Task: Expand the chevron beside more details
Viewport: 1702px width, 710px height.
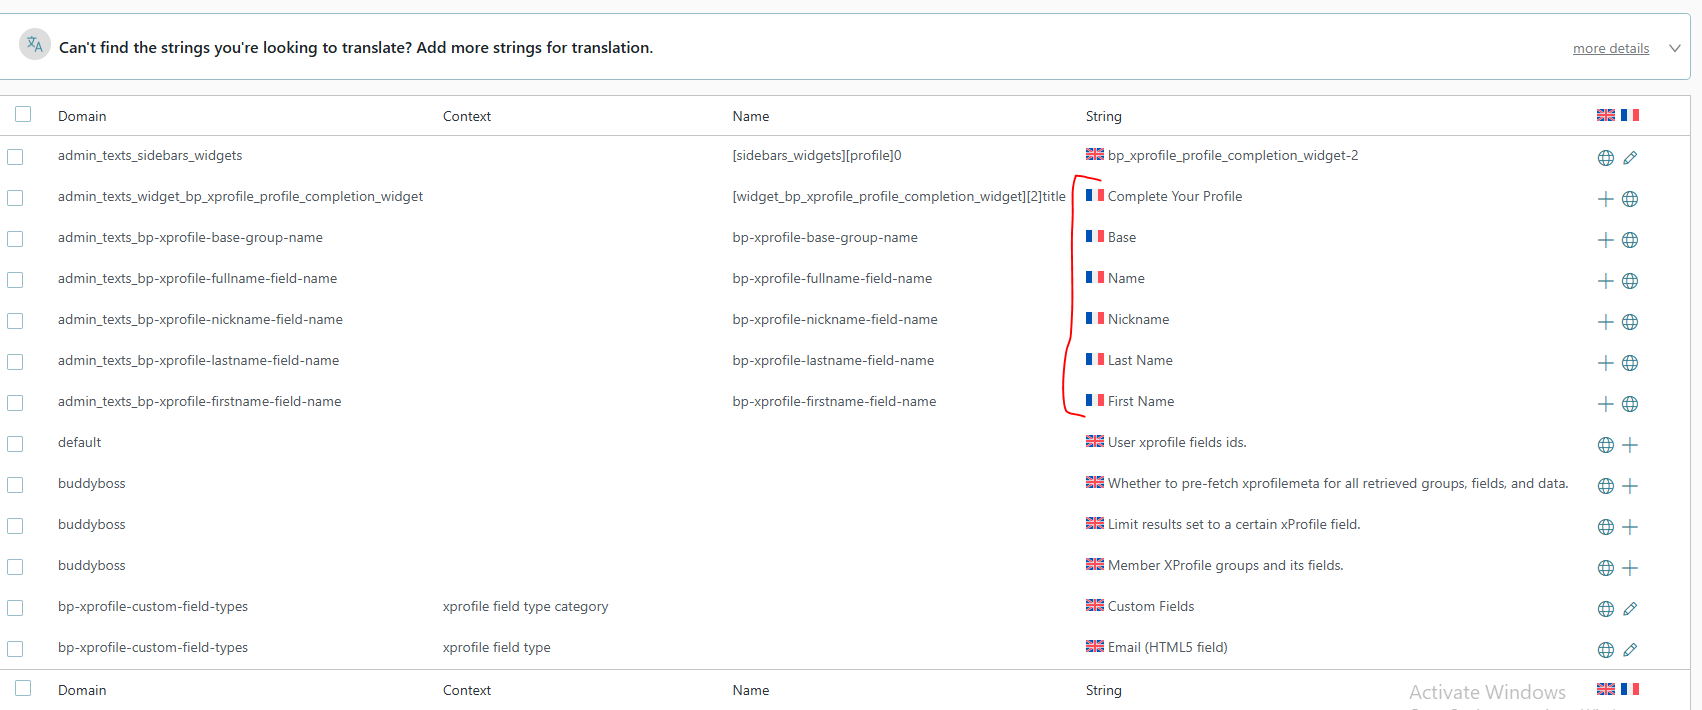Action: click(x=1675, y=48)
